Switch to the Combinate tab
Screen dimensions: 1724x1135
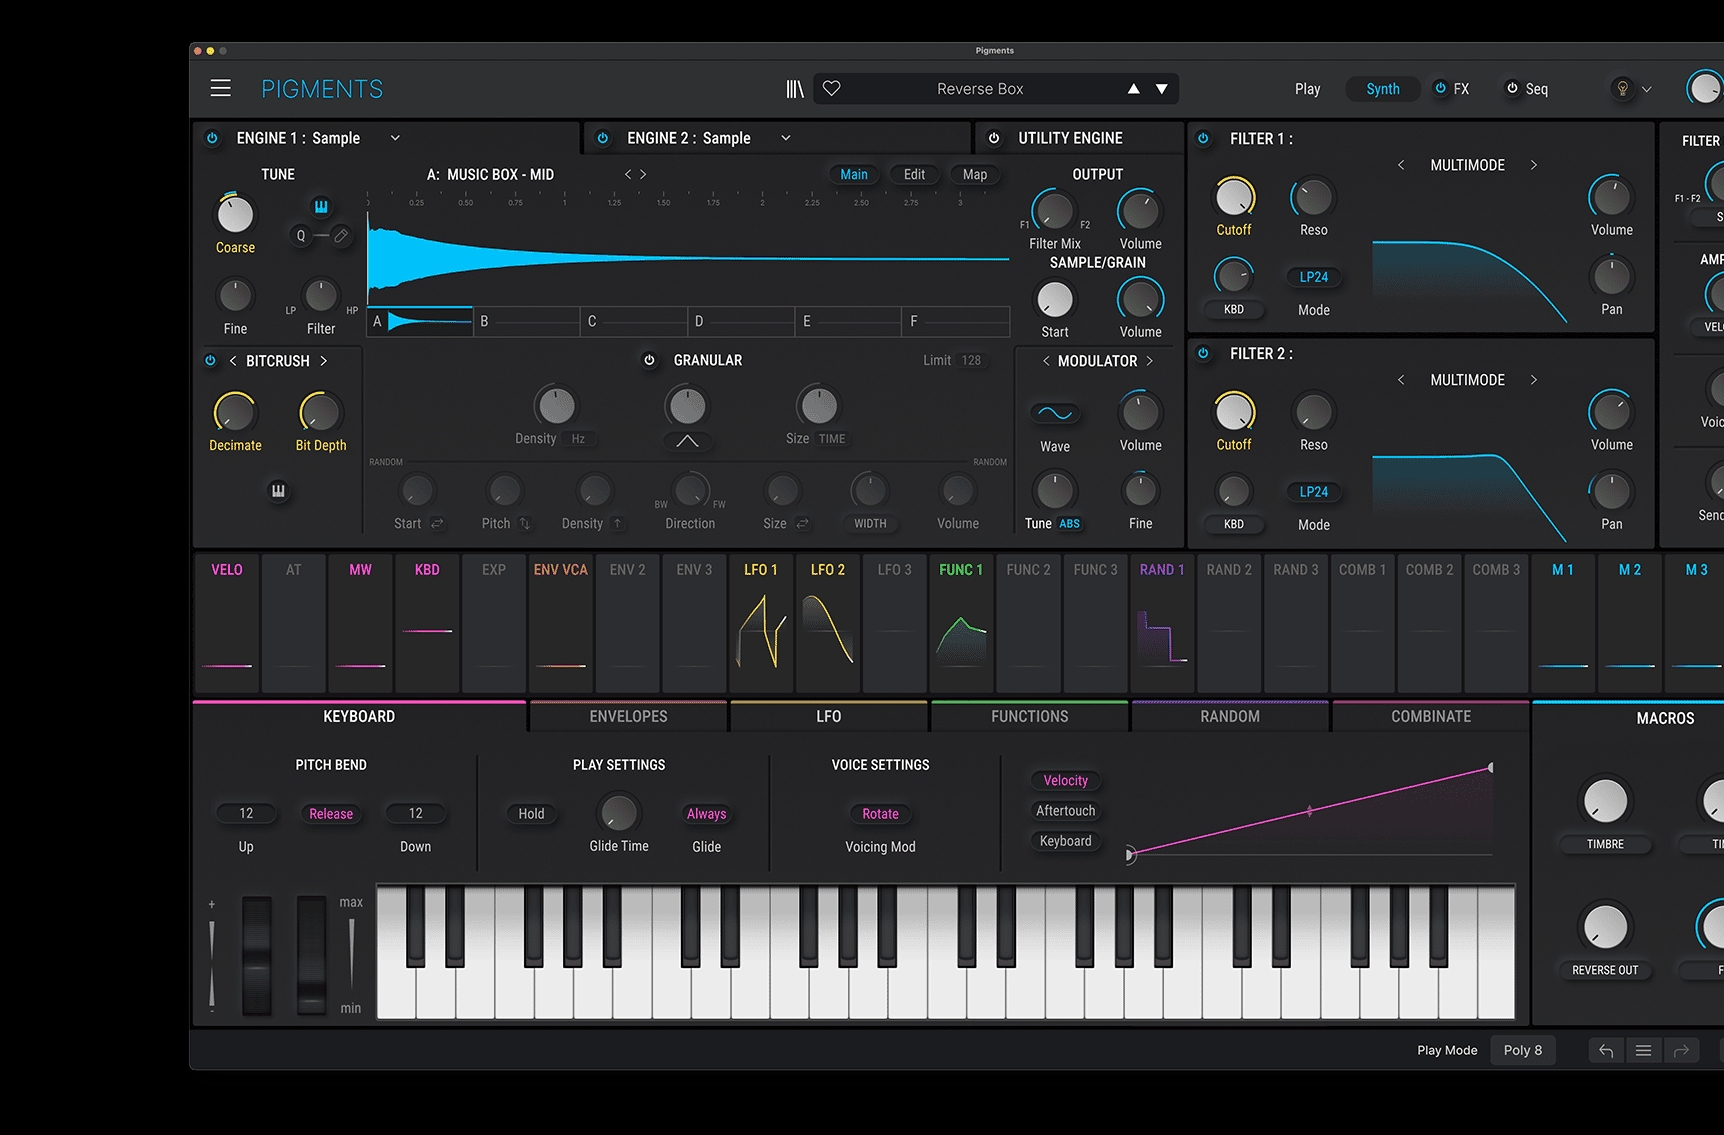coord(1431,716)
